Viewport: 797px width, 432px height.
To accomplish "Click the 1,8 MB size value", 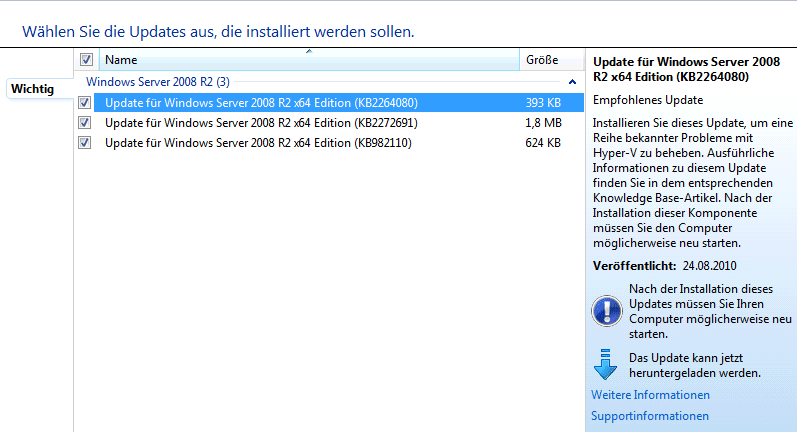I will point(543,122).
